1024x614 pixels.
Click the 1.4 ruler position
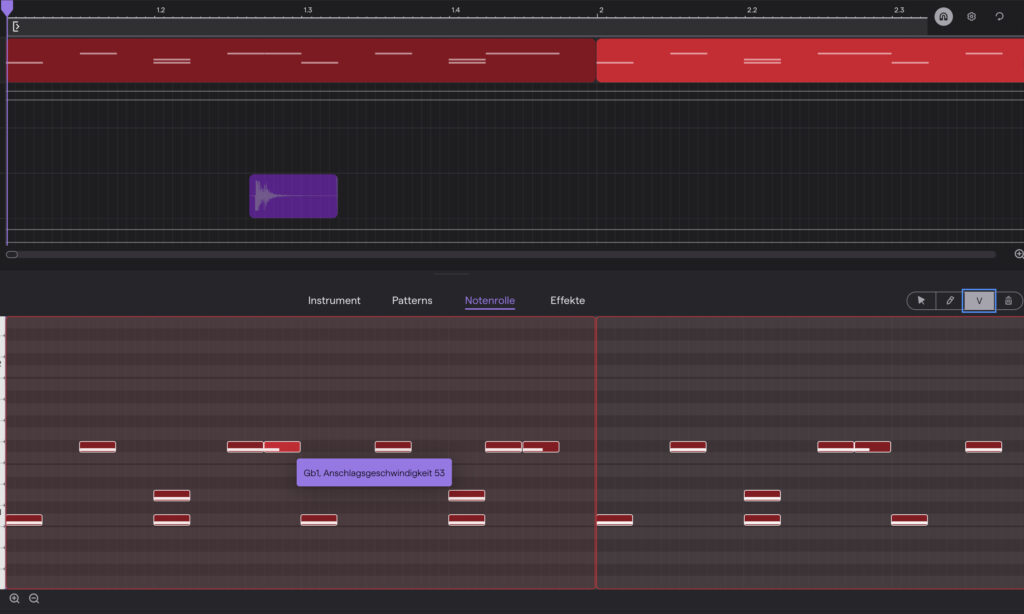tap(455, 10)
